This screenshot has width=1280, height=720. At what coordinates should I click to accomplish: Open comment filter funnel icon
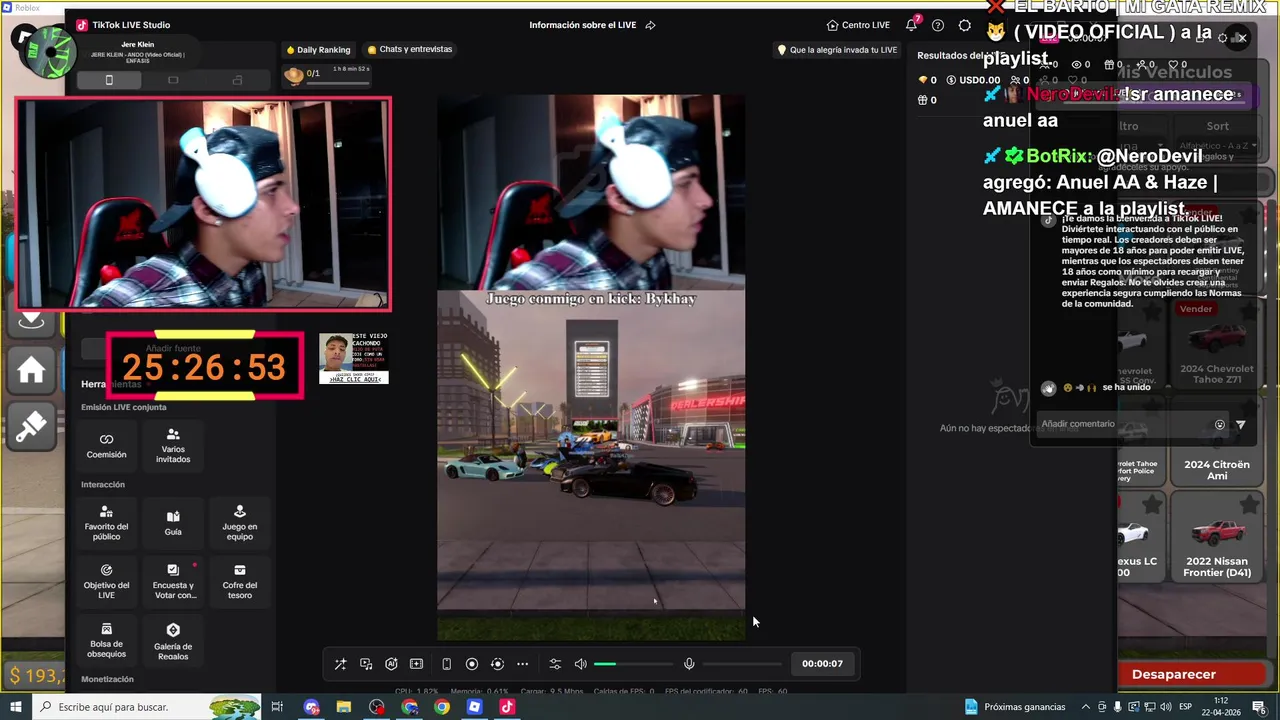(1241, 424)
